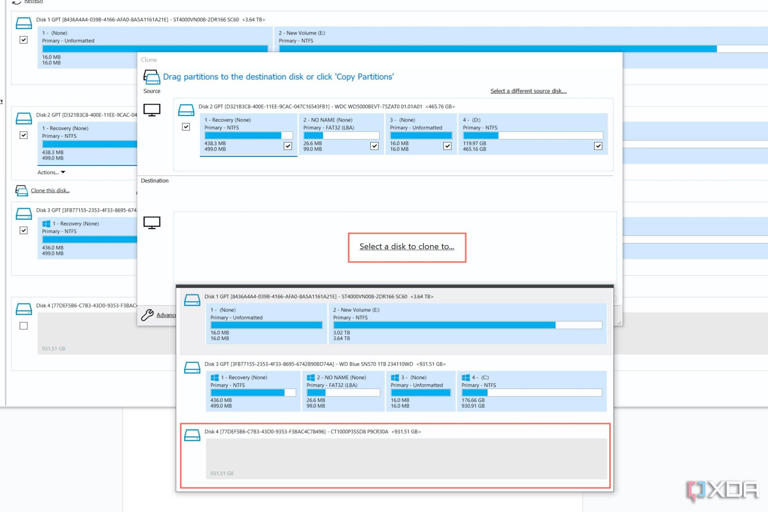Screen dimensions: 768x512
Task: Click New Volume (E:) usage bar in destination list
Action: [x=468, y=325]
